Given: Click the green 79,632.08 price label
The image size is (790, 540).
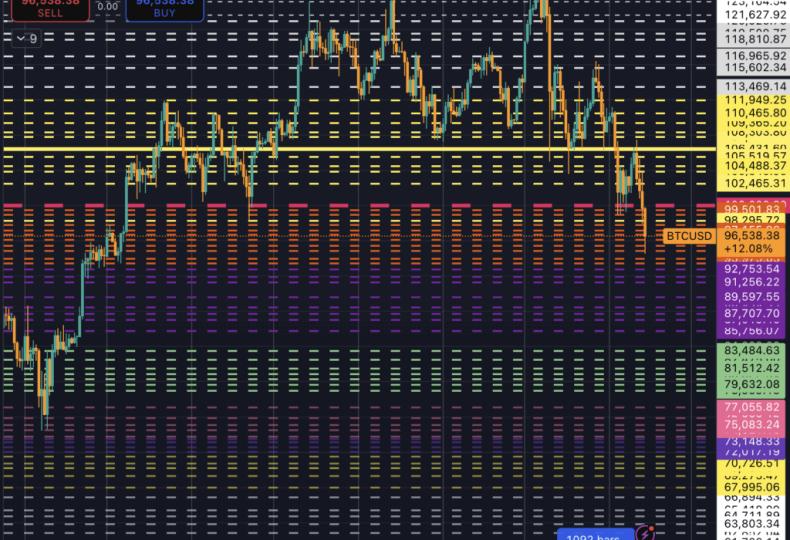Looking at the screenshot, I should click(752, 384).
